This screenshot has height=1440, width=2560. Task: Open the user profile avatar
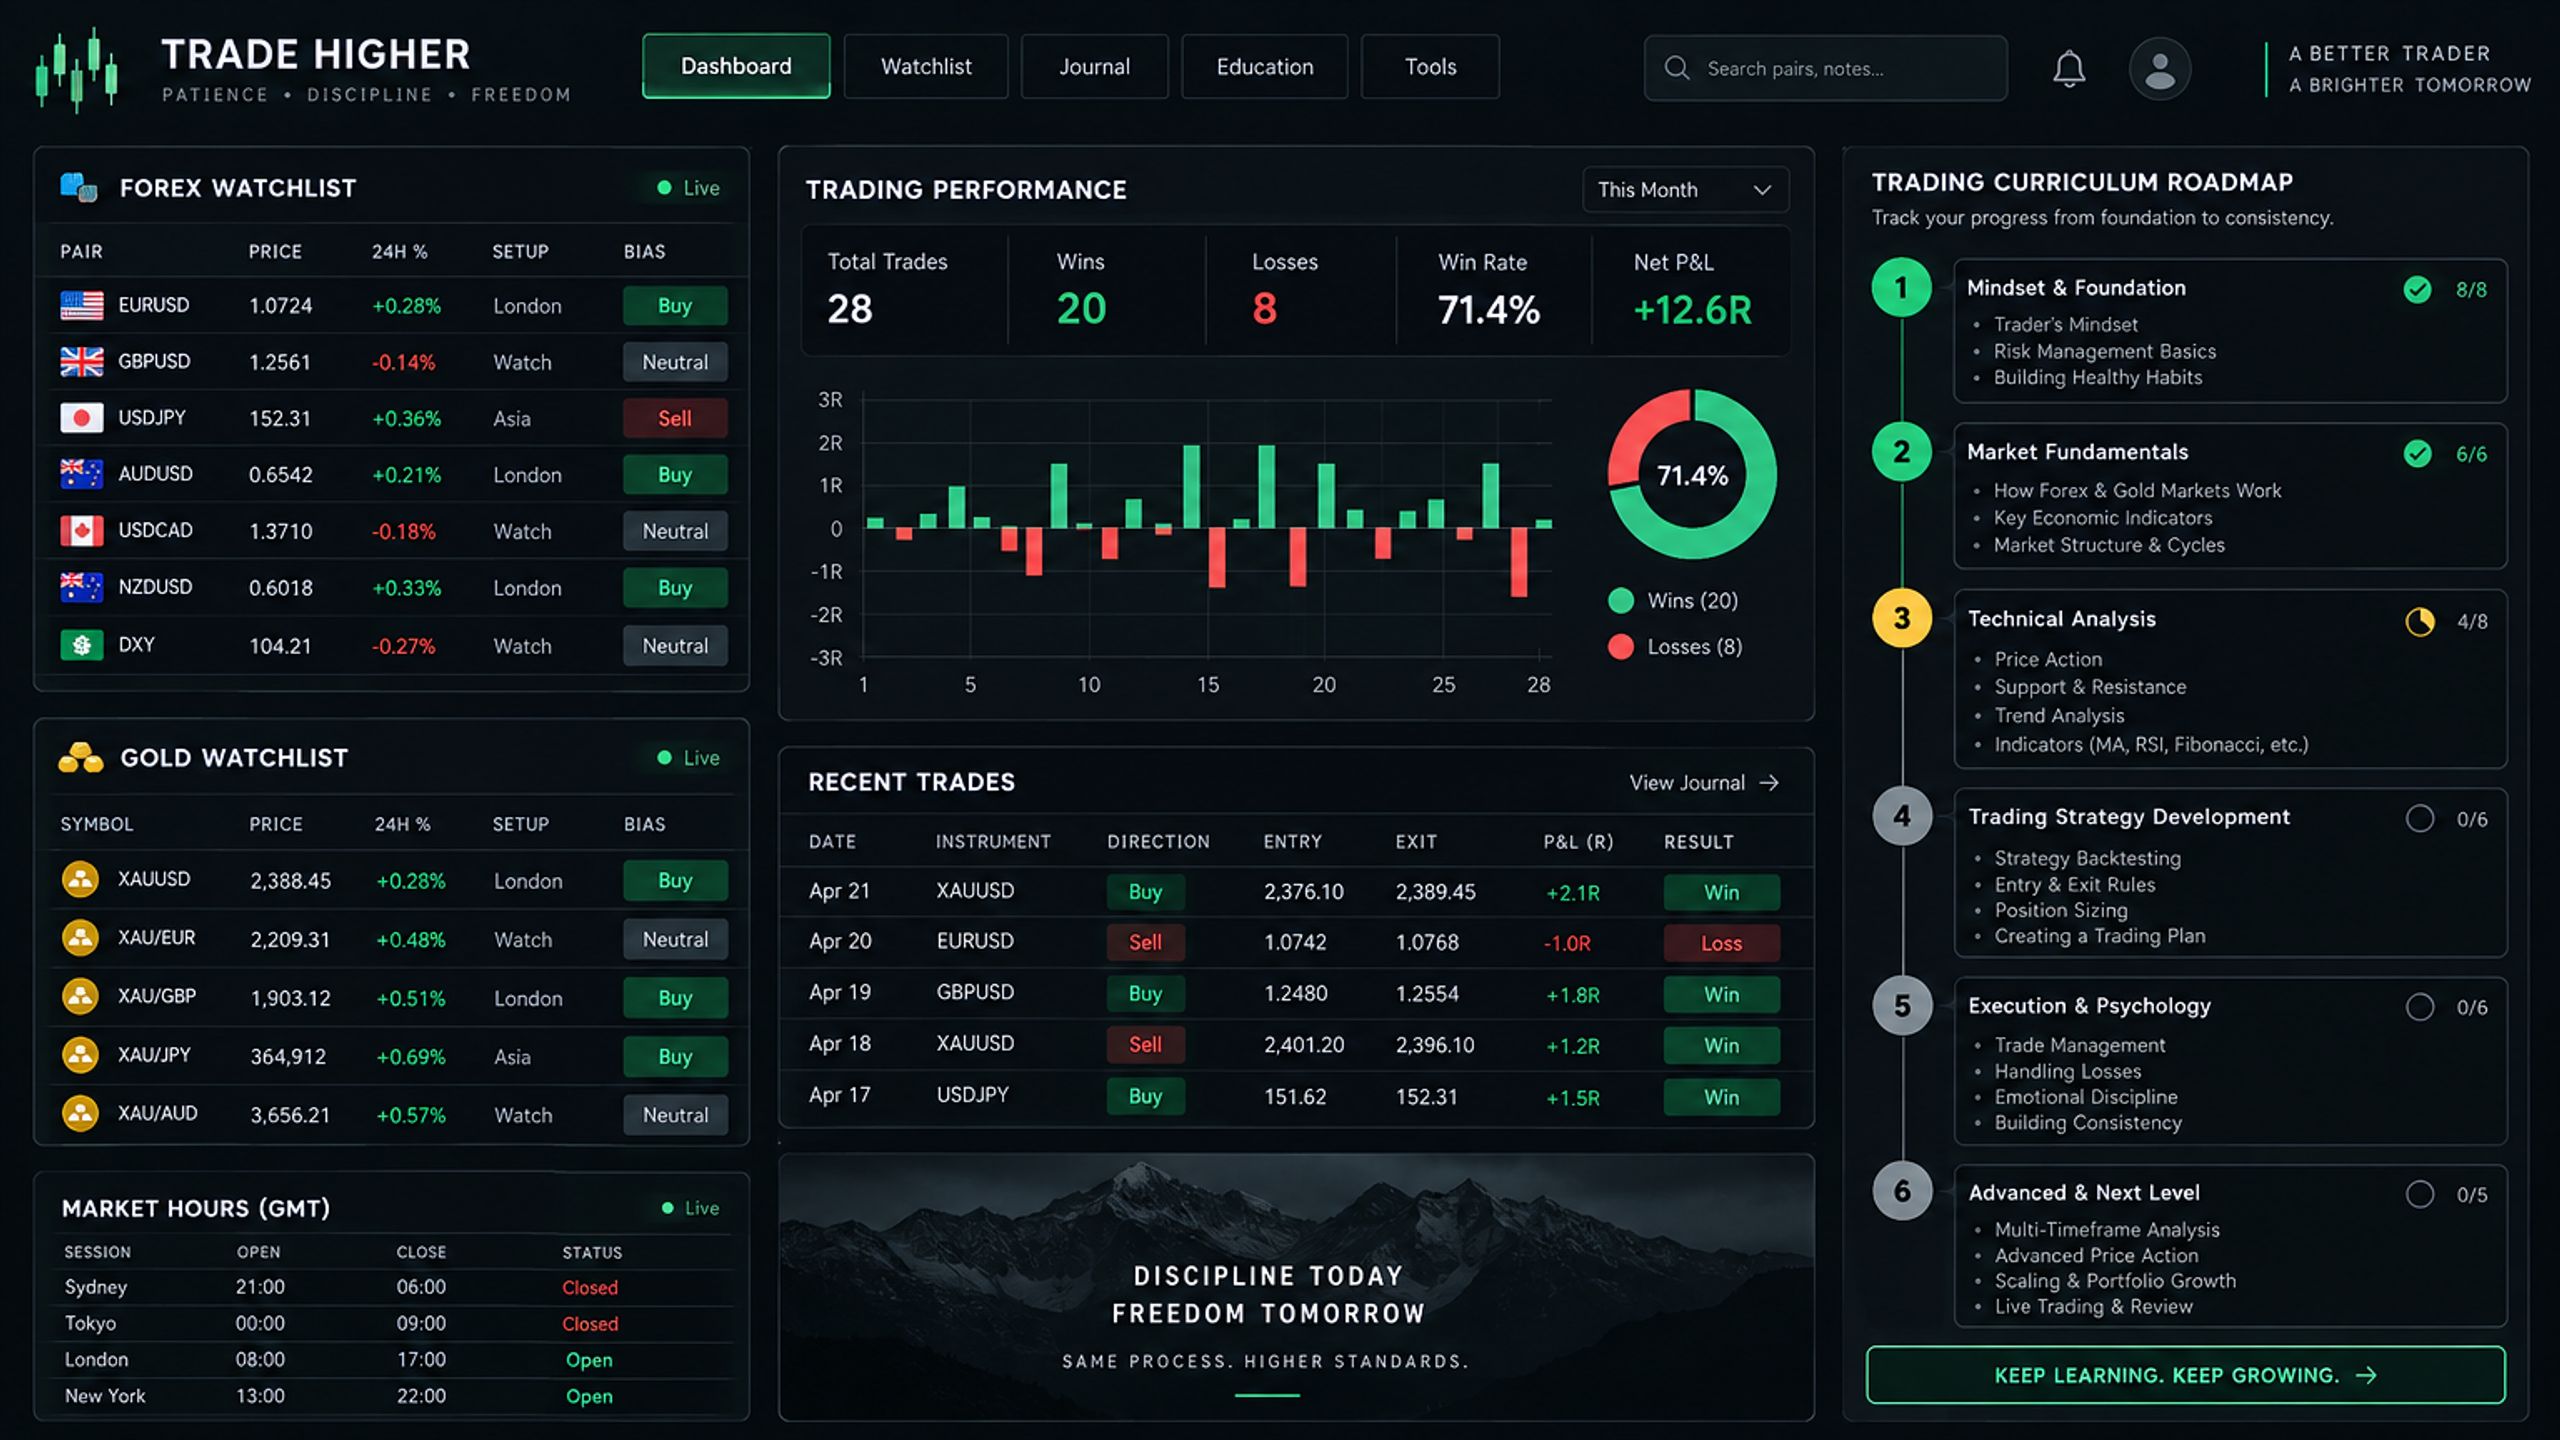pos(2160,68)
